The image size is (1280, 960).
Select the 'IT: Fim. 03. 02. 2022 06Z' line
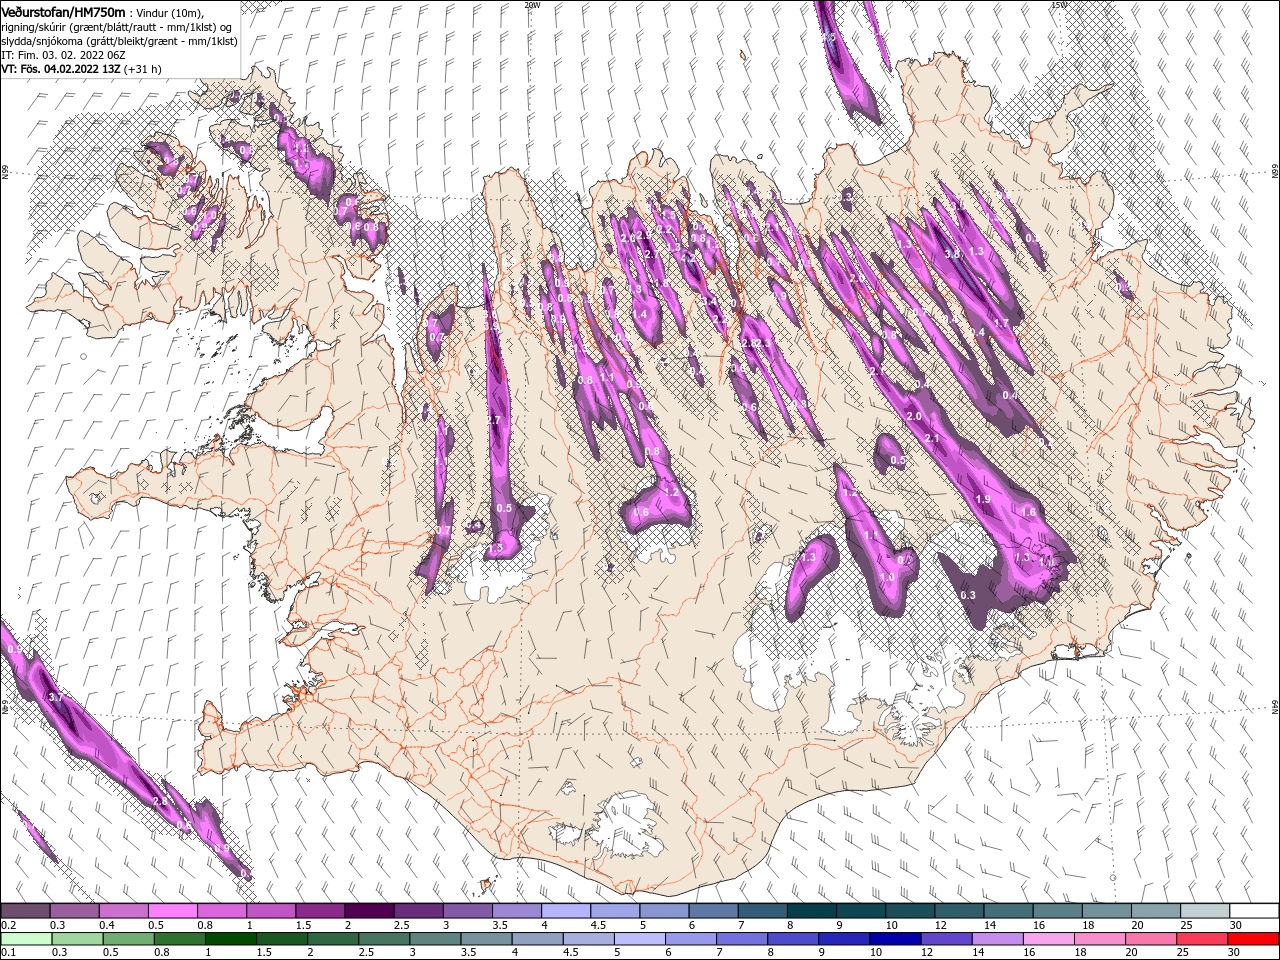point(63,55)
